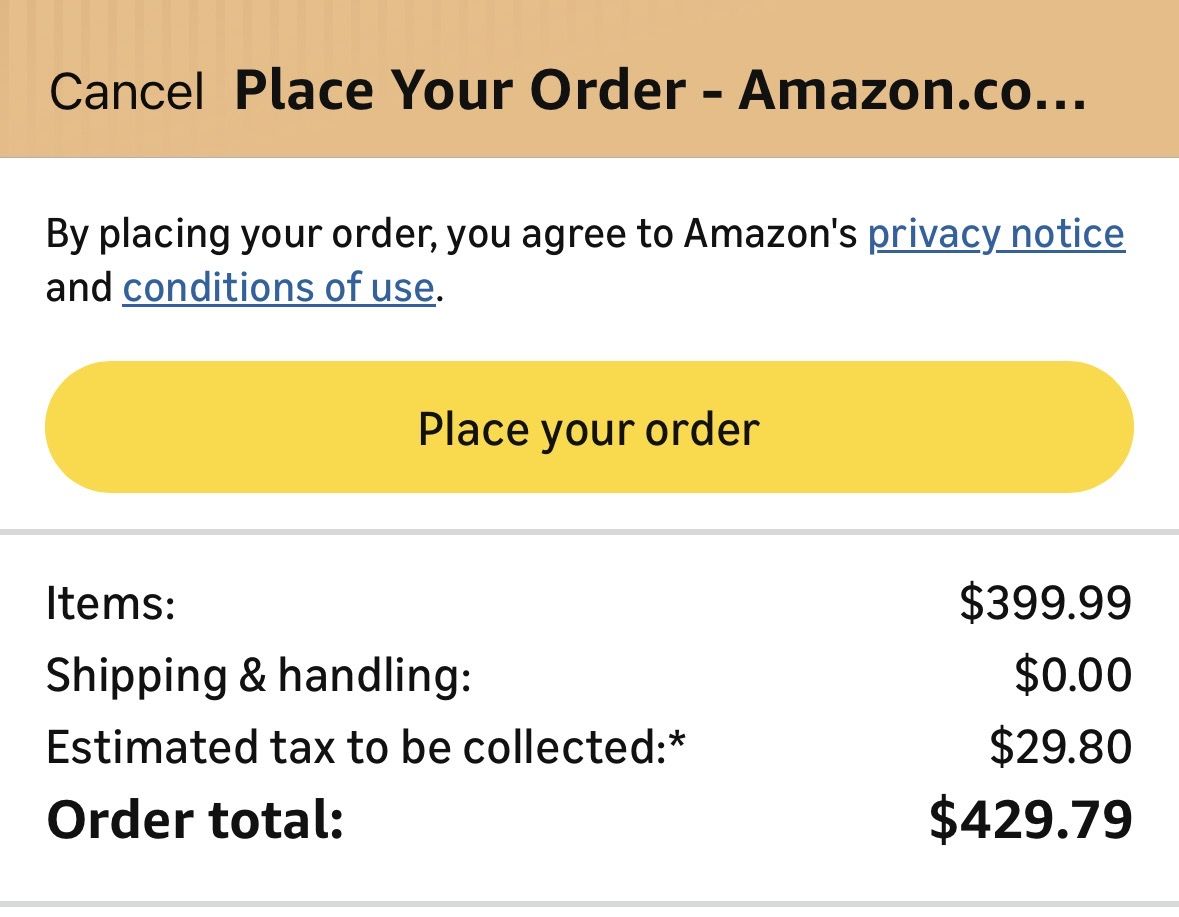The width and height of the screenshot is (1179, 917).
Task: Select the Shipping & handling label
Action: coord(258,676)
